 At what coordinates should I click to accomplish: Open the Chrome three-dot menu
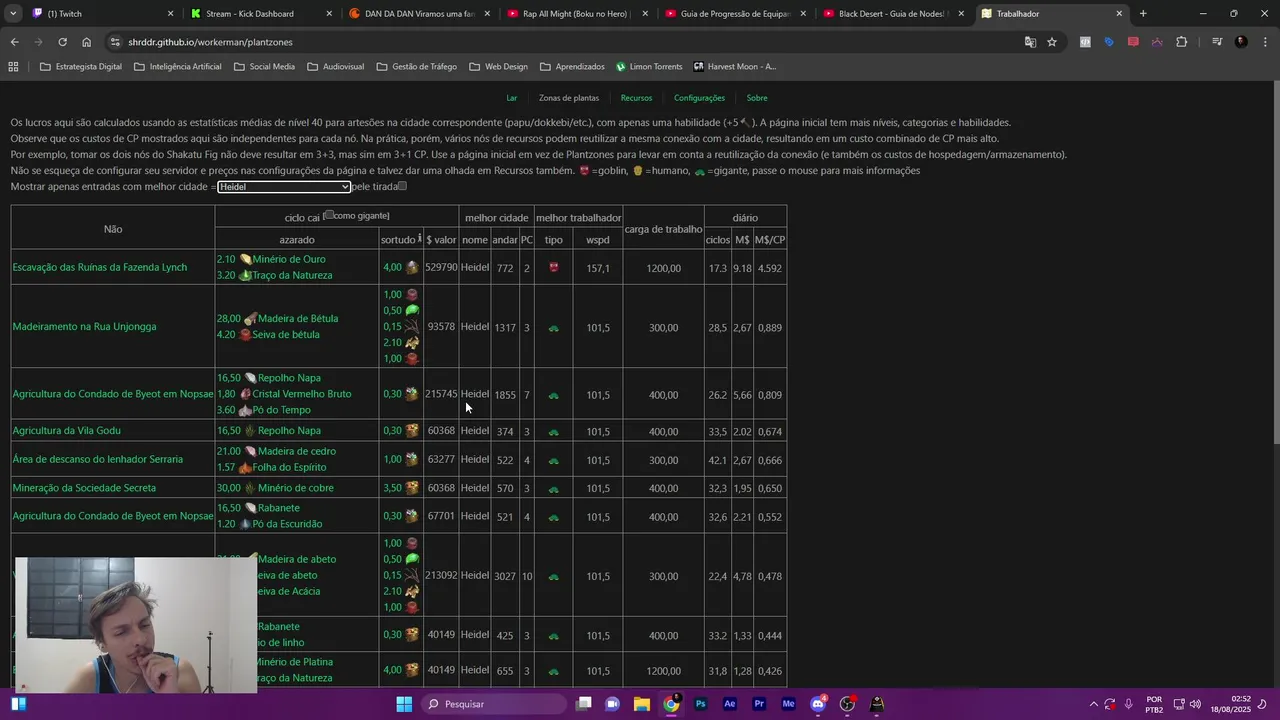(x=1264, y=42)
